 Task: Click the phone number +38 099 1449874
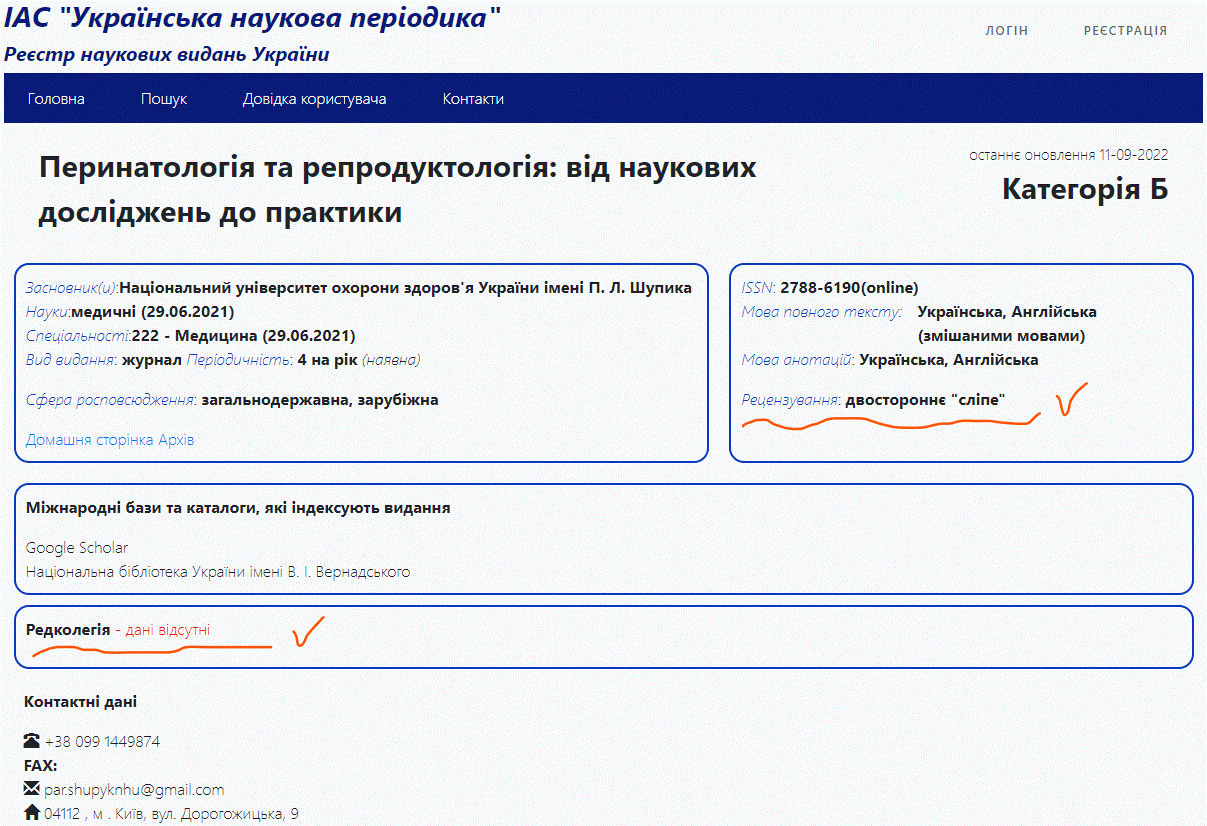tap(103, 742)
